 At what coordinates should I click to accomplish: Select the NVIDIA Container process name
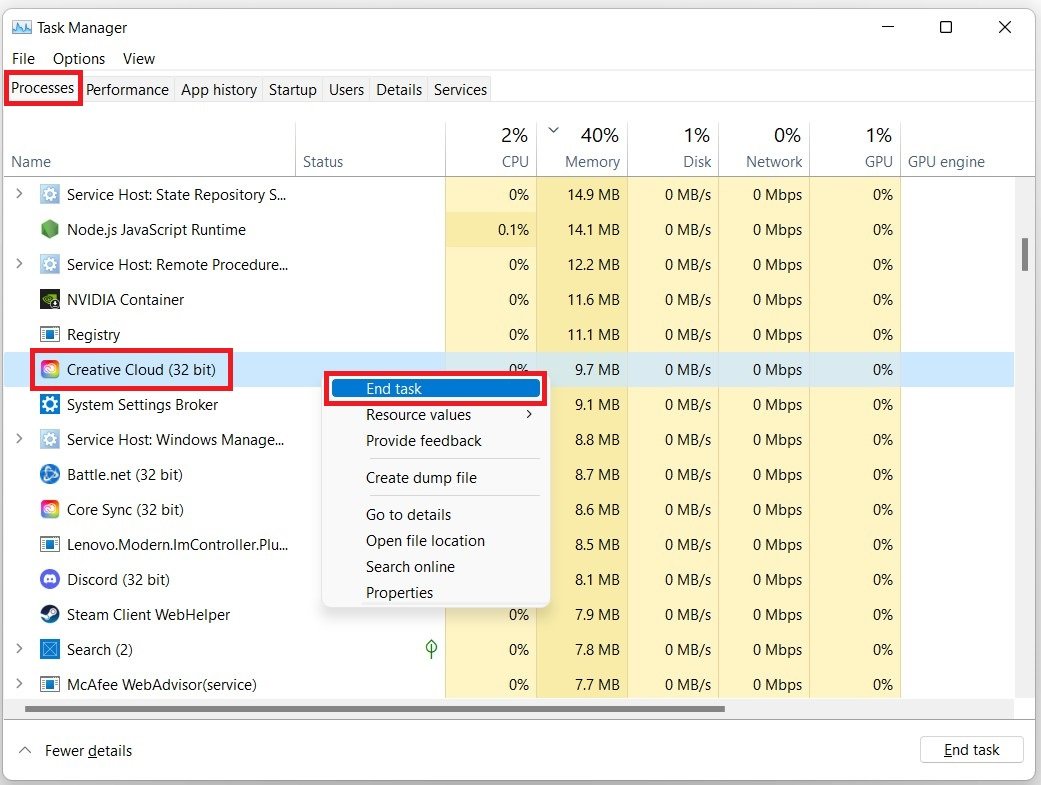pyautogui.click(x=125, y=300)
